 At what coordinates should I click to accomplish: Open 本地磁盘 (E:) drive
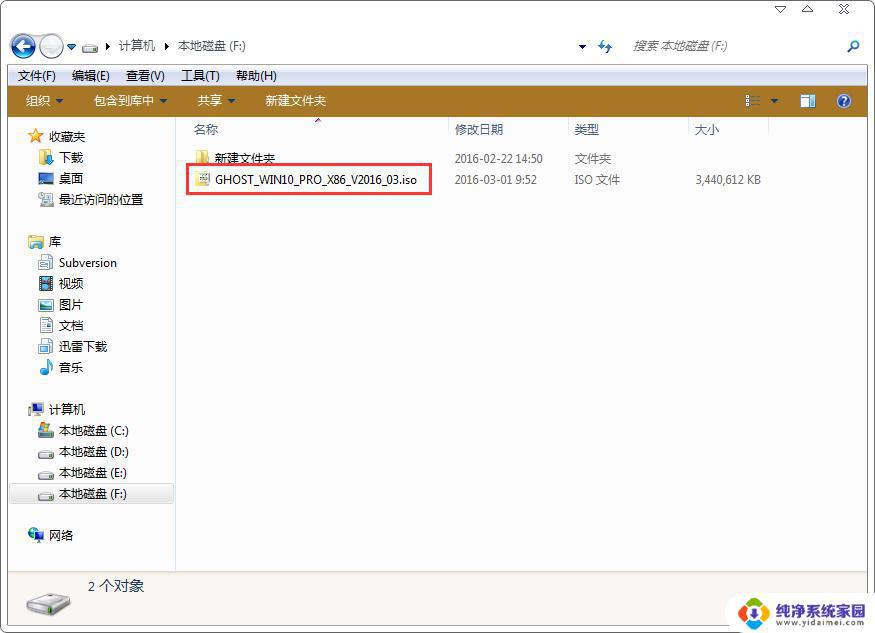point(93,473)
